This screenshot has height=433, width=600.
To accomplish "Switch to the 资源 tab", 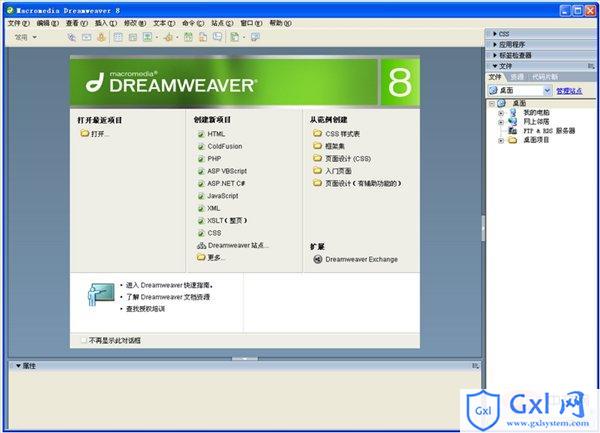I will click(517, 77).
